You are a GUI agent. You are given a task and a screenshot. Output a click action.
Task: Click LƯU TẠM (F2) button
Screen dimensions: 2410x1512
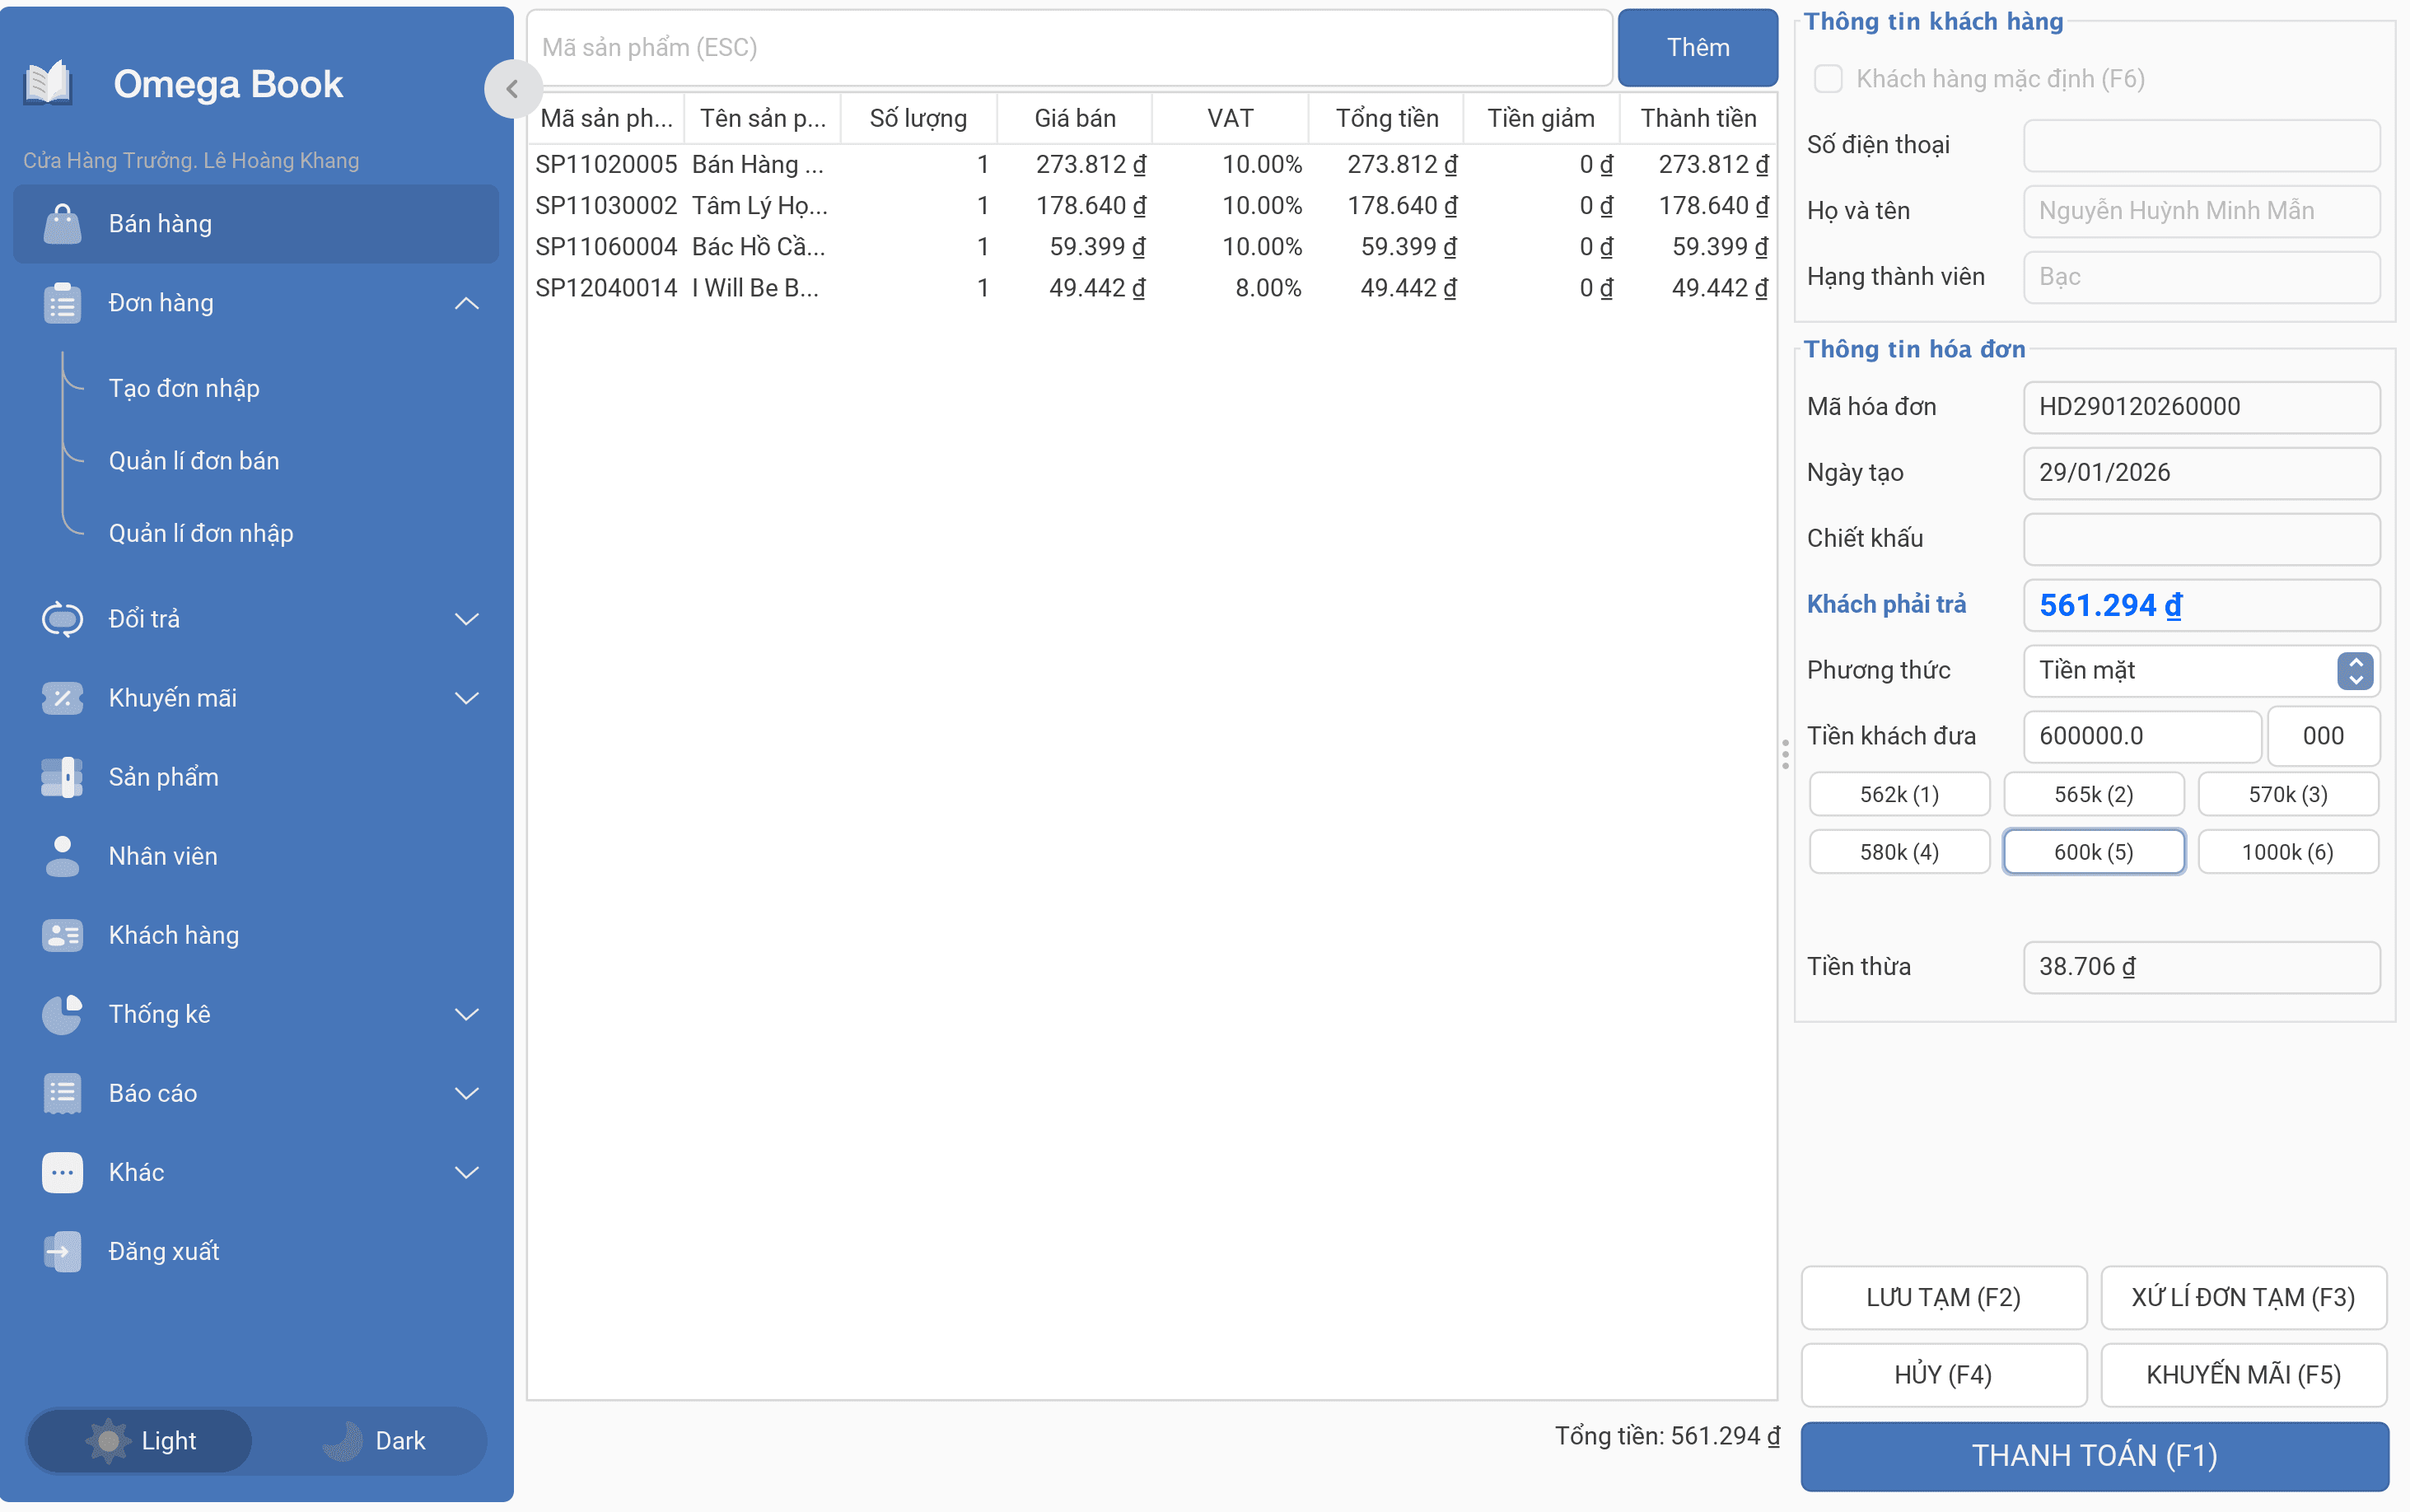pyautogui.click(x=1943, y=1297)
